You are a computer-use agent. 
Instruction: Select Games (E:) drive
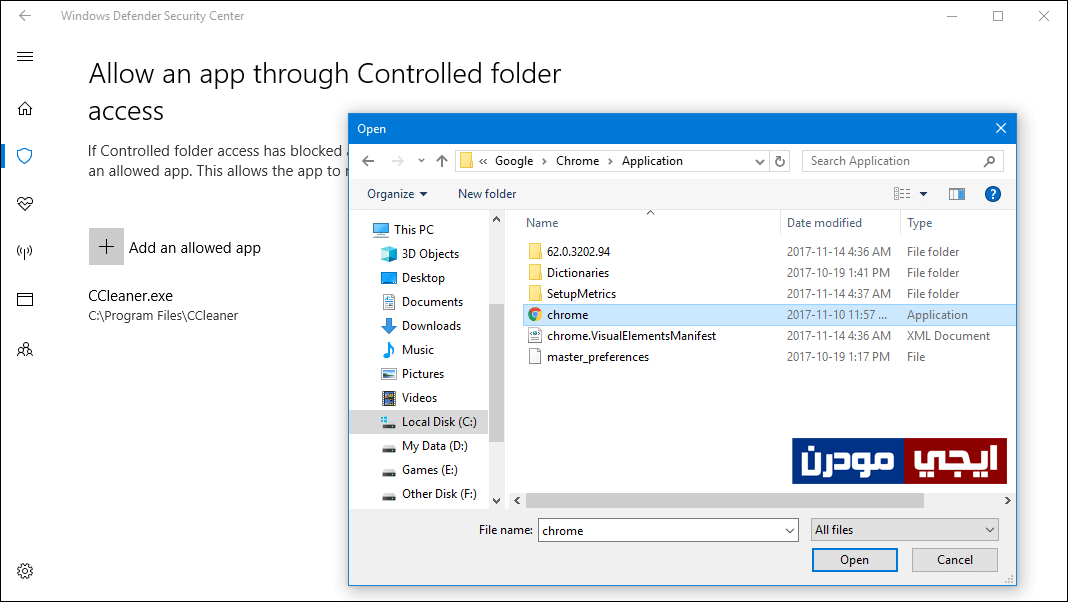click(x=429, y=470)
